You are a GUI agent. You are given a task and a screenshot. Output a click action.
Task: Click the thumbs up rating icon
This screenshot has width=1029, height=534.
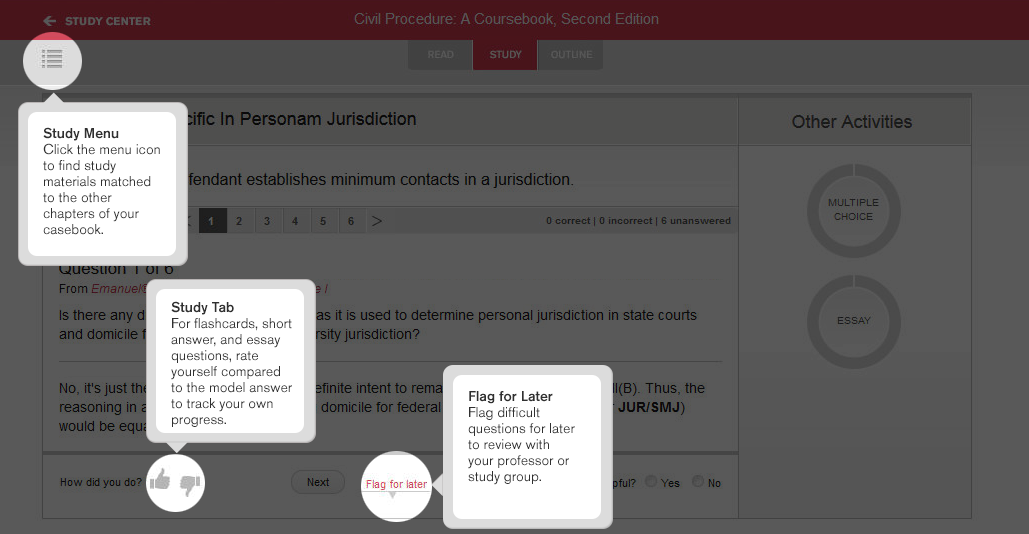[x=160, y=482]
